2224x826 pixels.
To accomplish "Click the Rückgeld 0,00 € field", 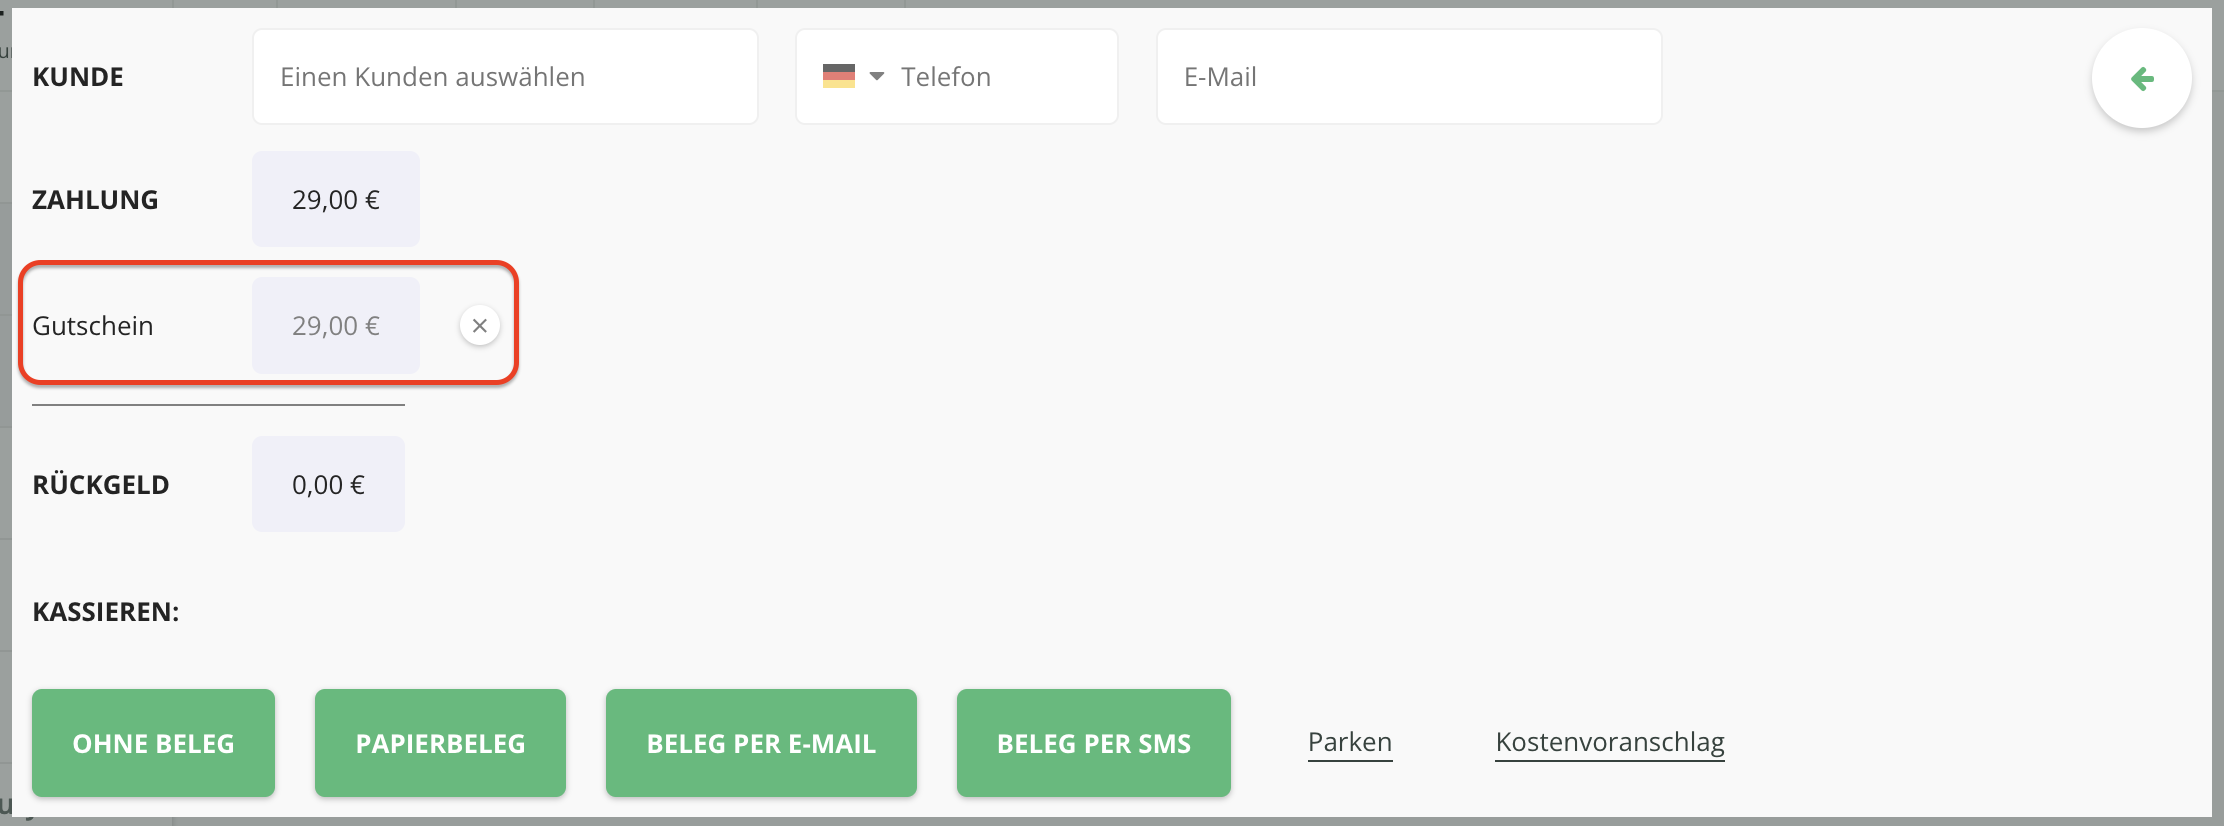I will tap(328, 484).
